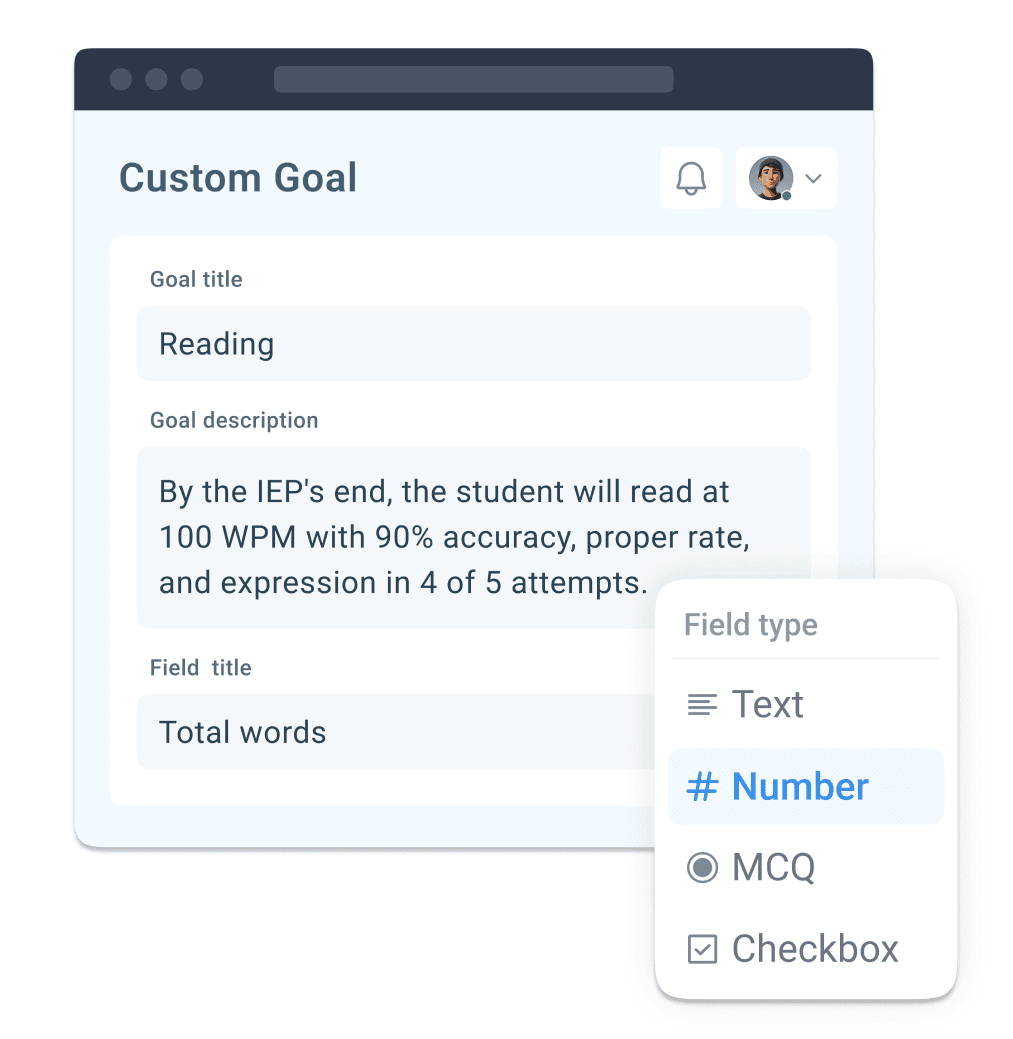The image size is (1013, 1039).
Task: Choose MCQ from the field type list
Action: pyautogui.click(x=806, y=867)
